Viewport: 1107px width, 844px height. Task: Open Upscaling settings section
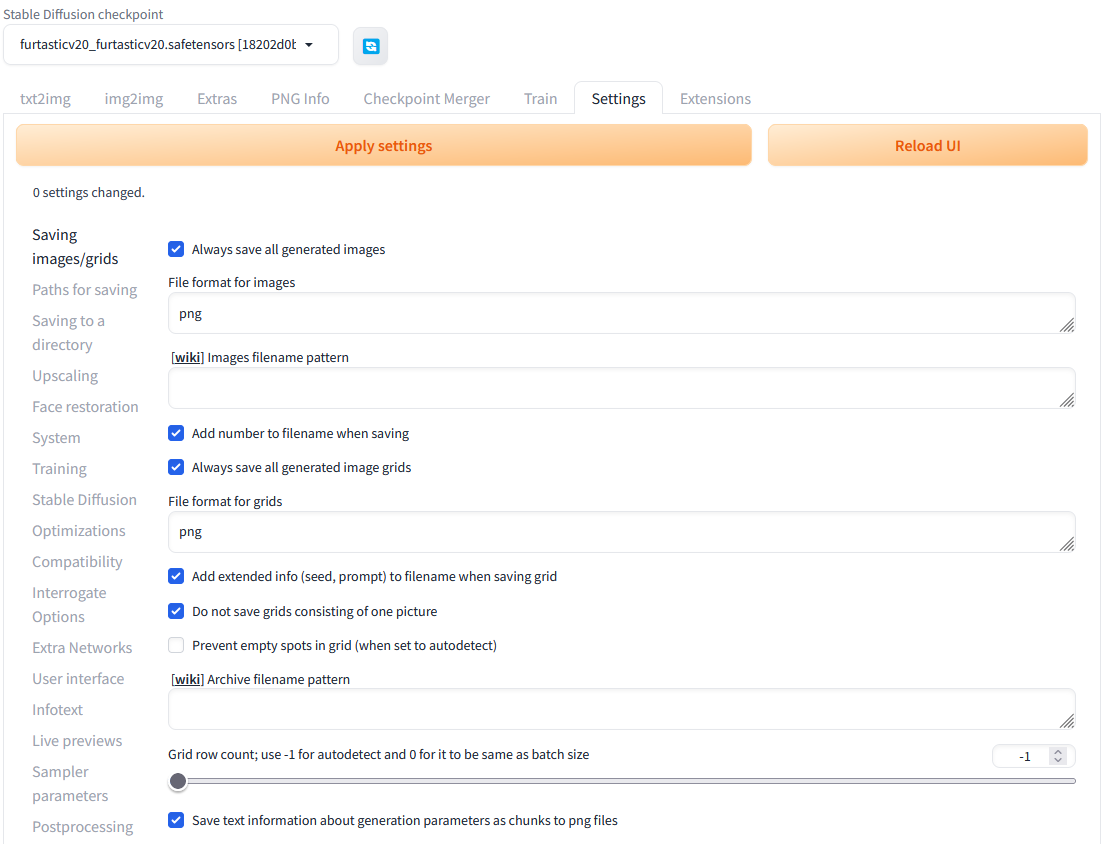click(x=65, y=376)
